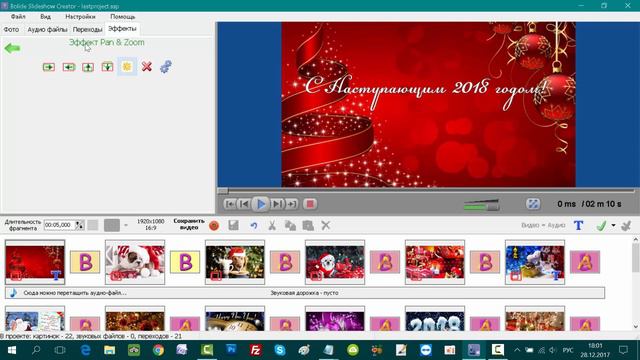This screenshot has height=360, width=640.
Task: Play the slideshow preview
Action: (261, 204)
